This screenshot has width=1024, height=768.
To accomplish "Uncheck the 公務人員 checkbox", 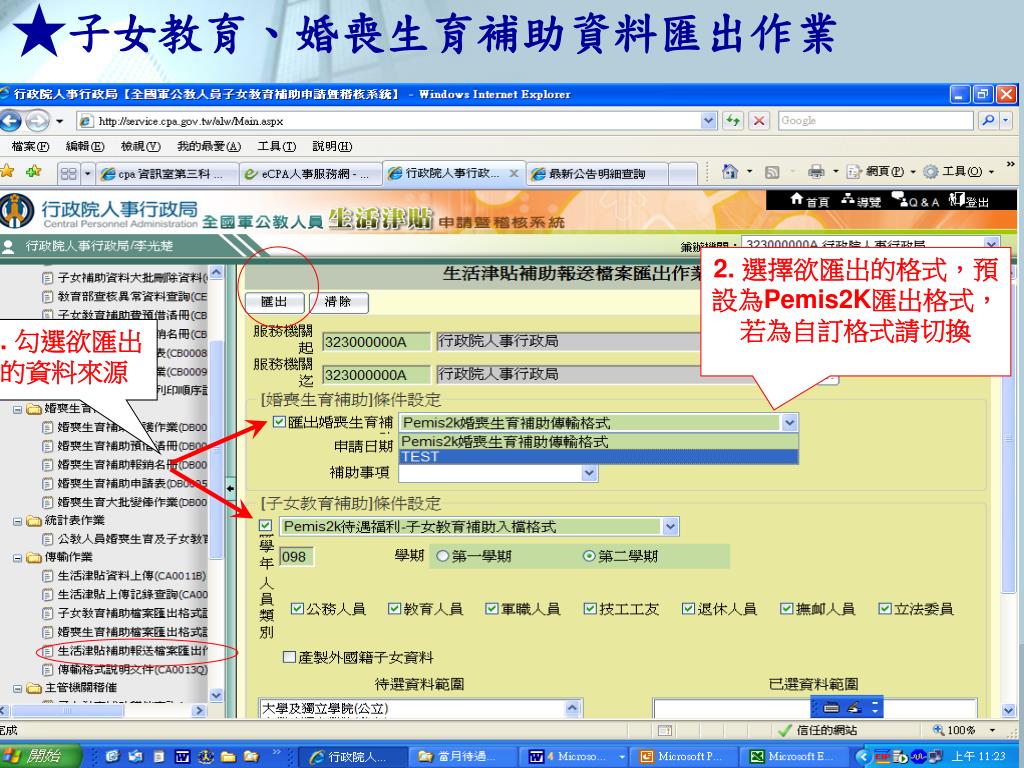I will 297,609.
